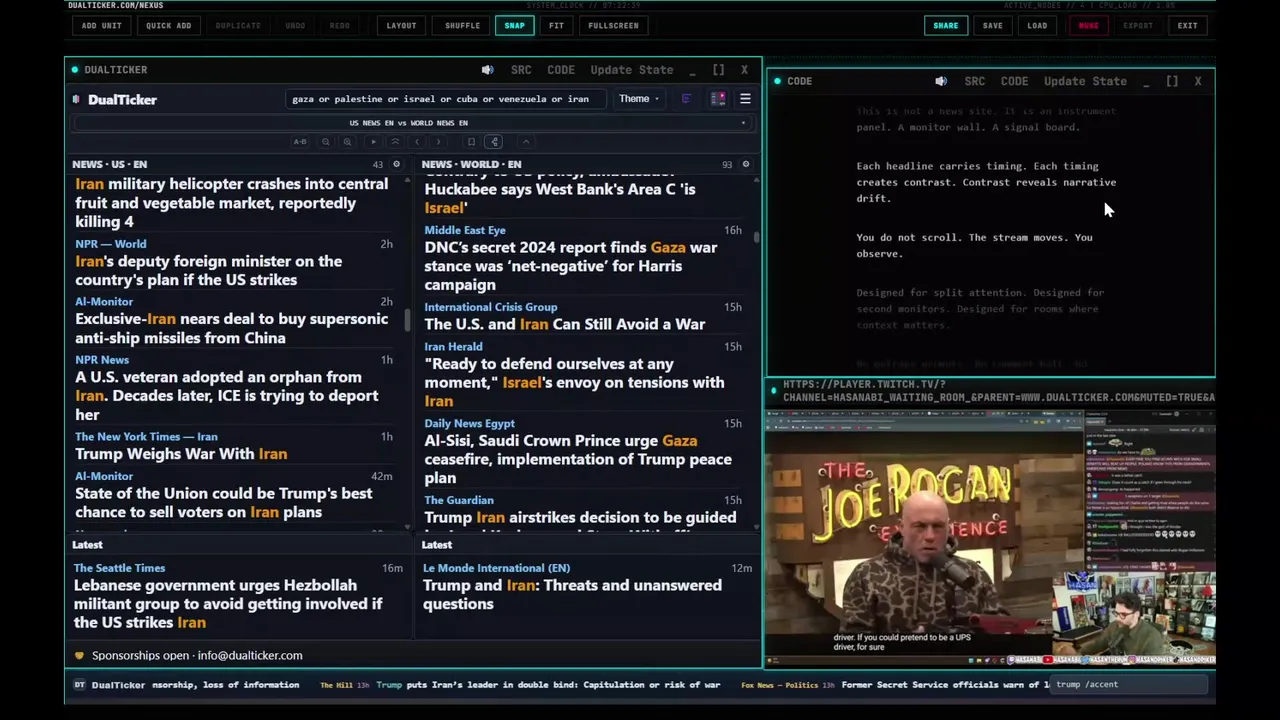Open settings gear for NEWS · WORLD · EN
Screen dimensions: 1280x720
[745, 164]
